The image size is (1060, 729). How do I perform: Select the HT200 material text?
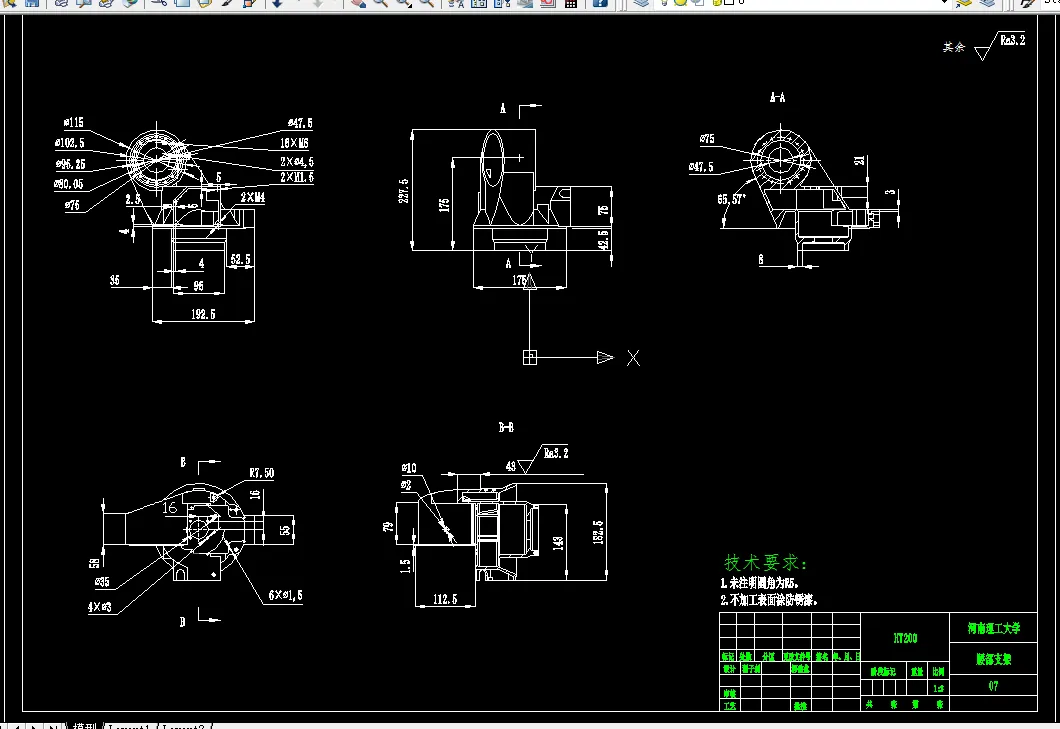point(905,638)
